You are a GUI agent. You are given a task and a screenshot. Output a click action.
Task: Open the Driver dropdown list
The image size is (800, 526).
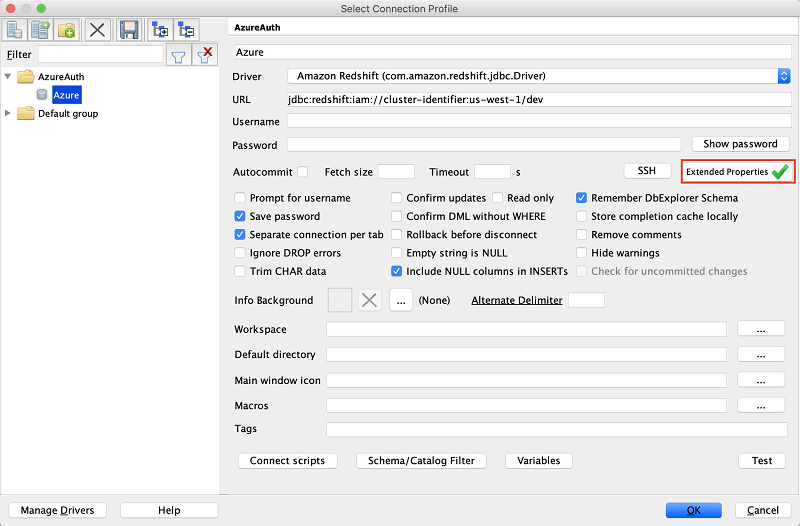(784, 76)
